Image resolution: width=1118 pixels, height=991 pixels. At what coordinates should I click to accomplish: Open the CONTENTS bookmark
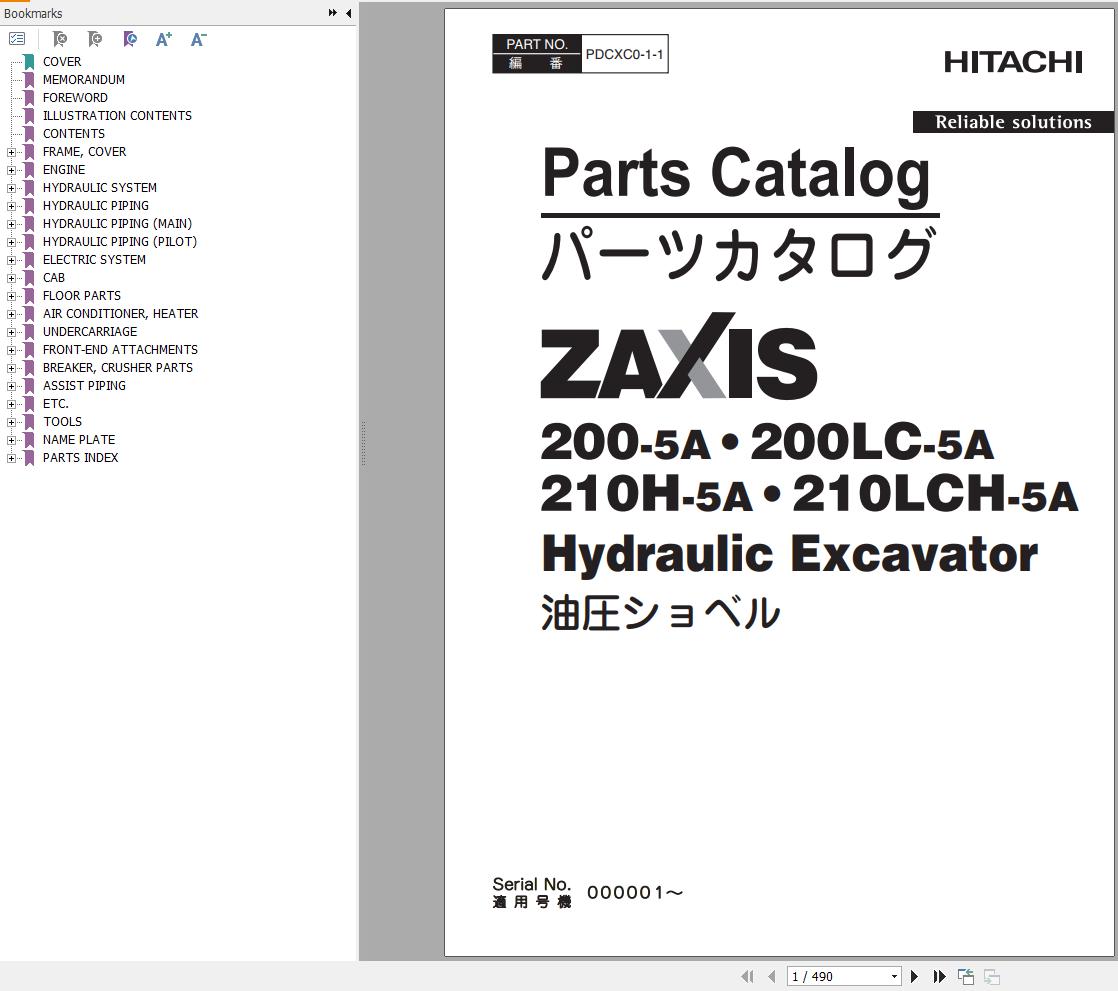tap(73, 134)
